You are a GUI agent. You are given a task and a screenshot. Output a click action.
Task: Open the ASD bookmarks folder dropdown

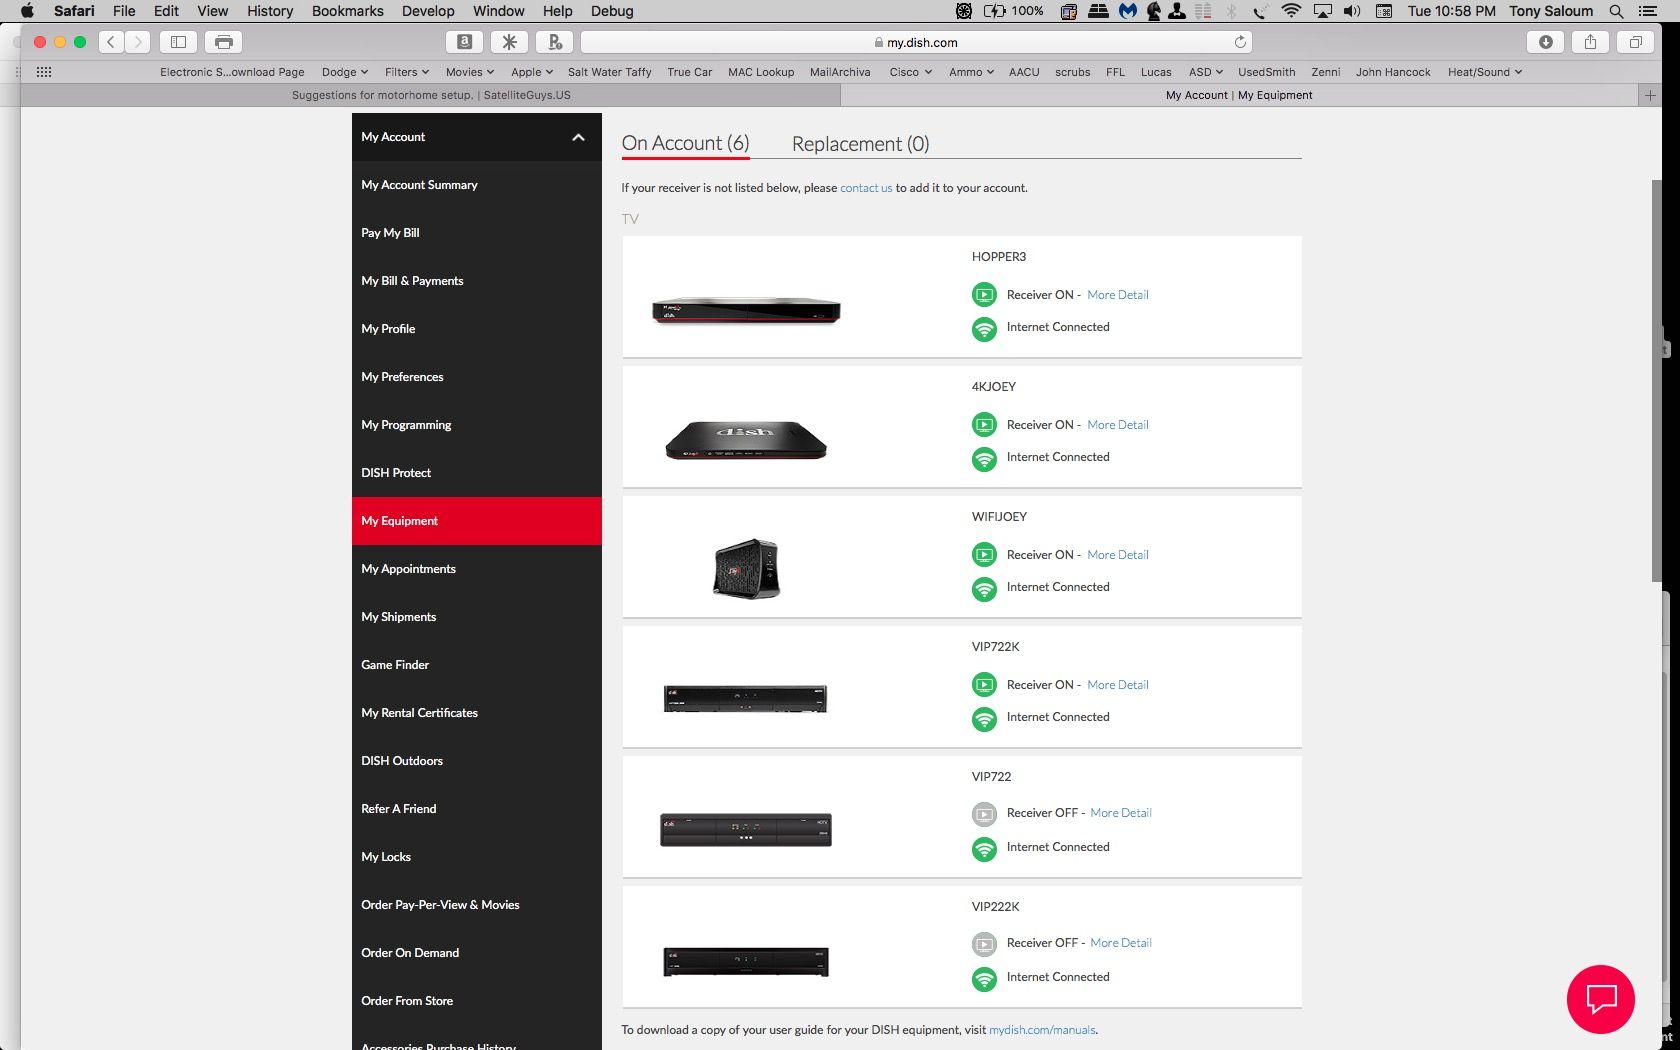click(1206, 72)
